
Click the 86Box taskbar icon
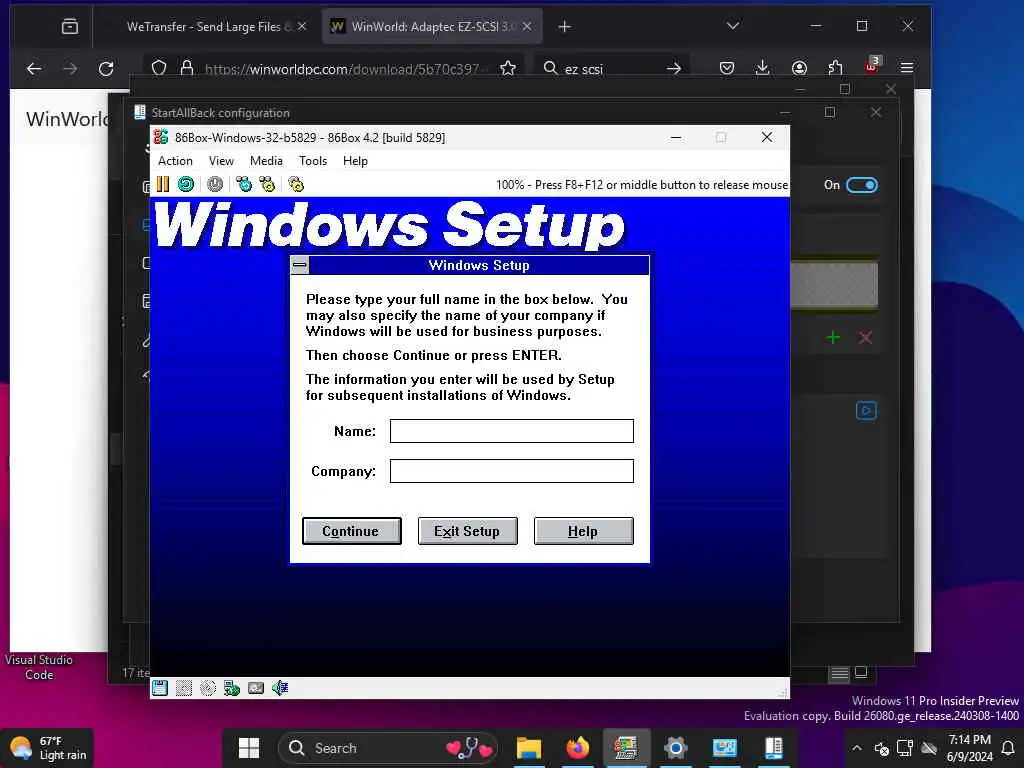point(626,748)
